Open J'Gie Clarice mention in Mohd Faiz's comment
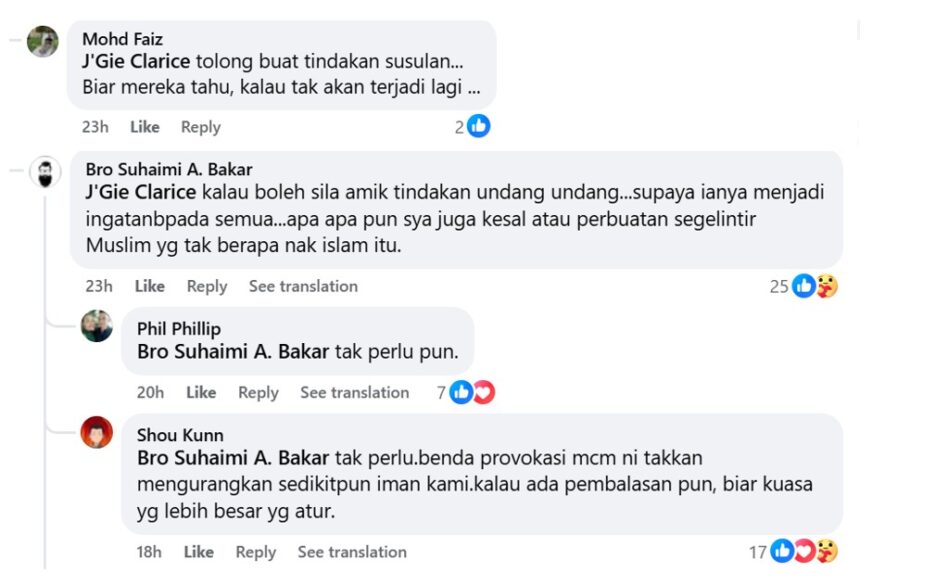 [136, 60]
